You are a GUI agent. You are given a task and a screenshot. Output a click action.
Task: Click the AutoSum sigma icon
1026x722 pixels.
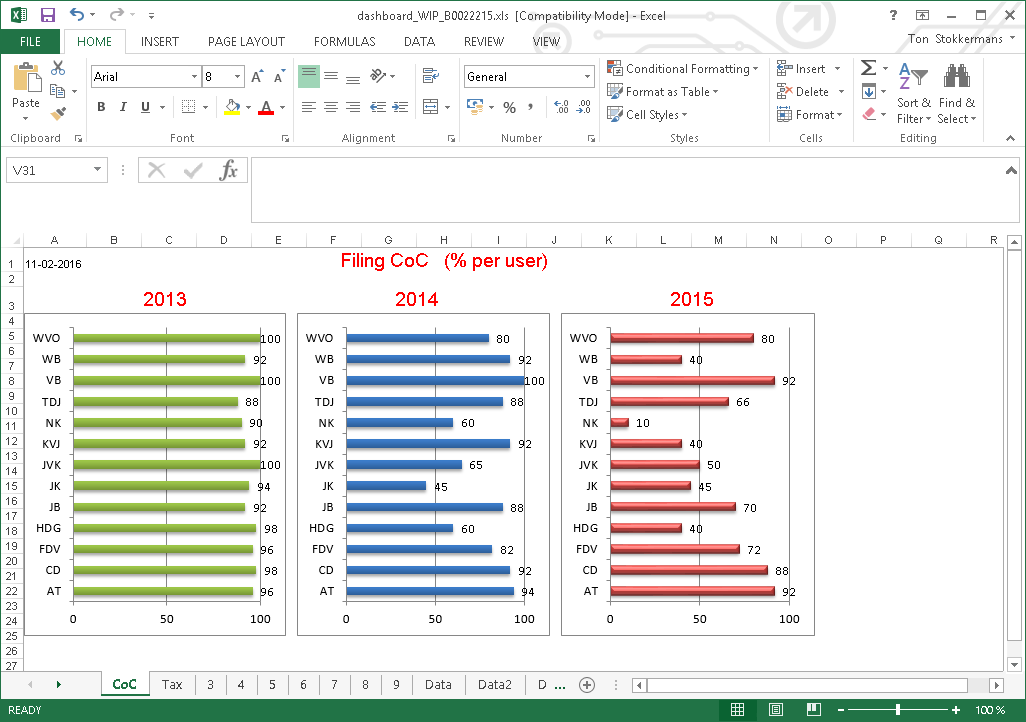tap(868, 67)
